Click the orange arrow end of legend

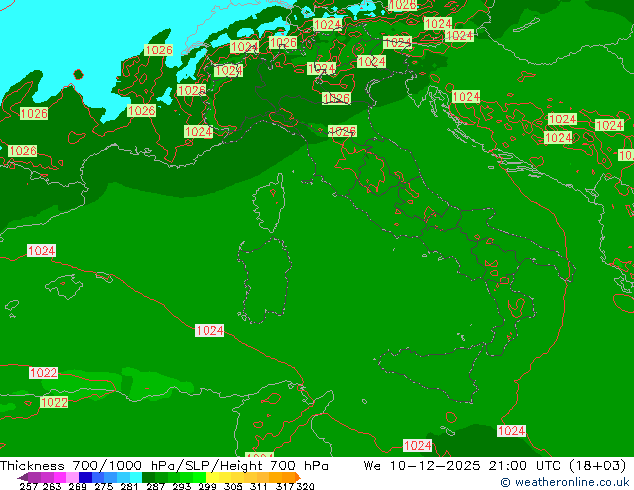(298, 477)
